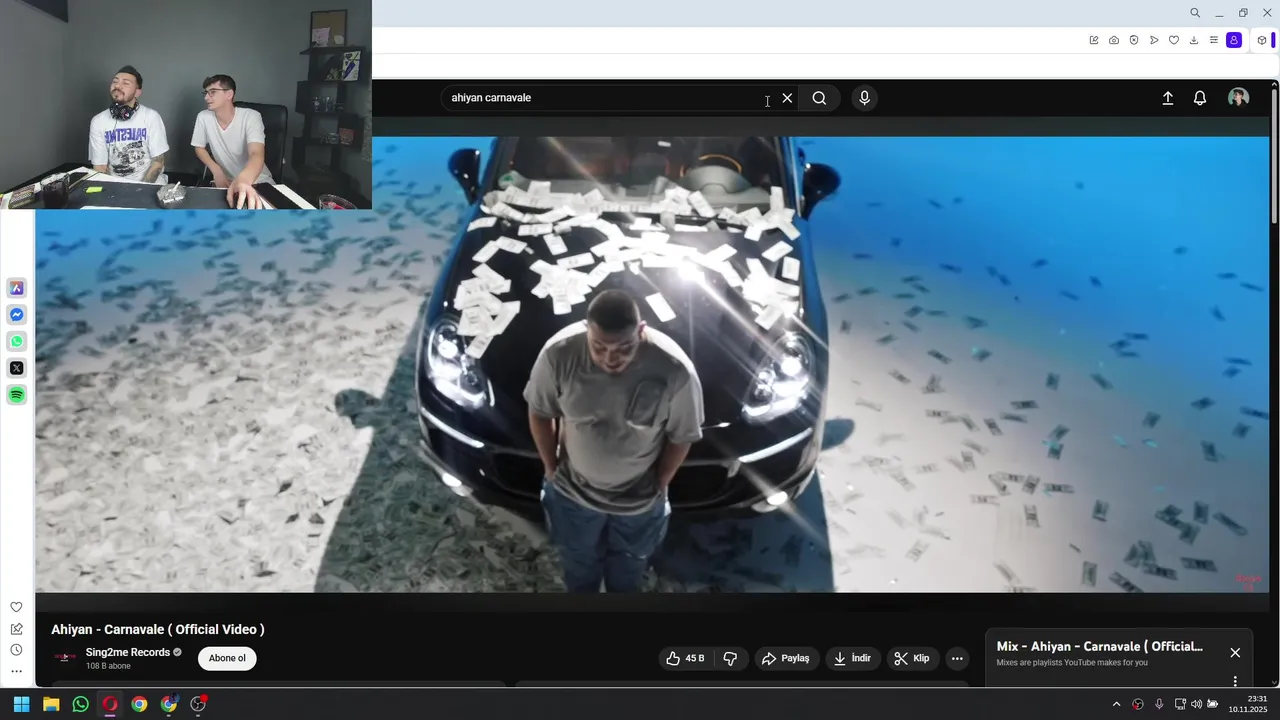Viewport: 1280px width, 720px height.
Task: Open OBS Studio from the taskbar
Action: click(198, 704)
